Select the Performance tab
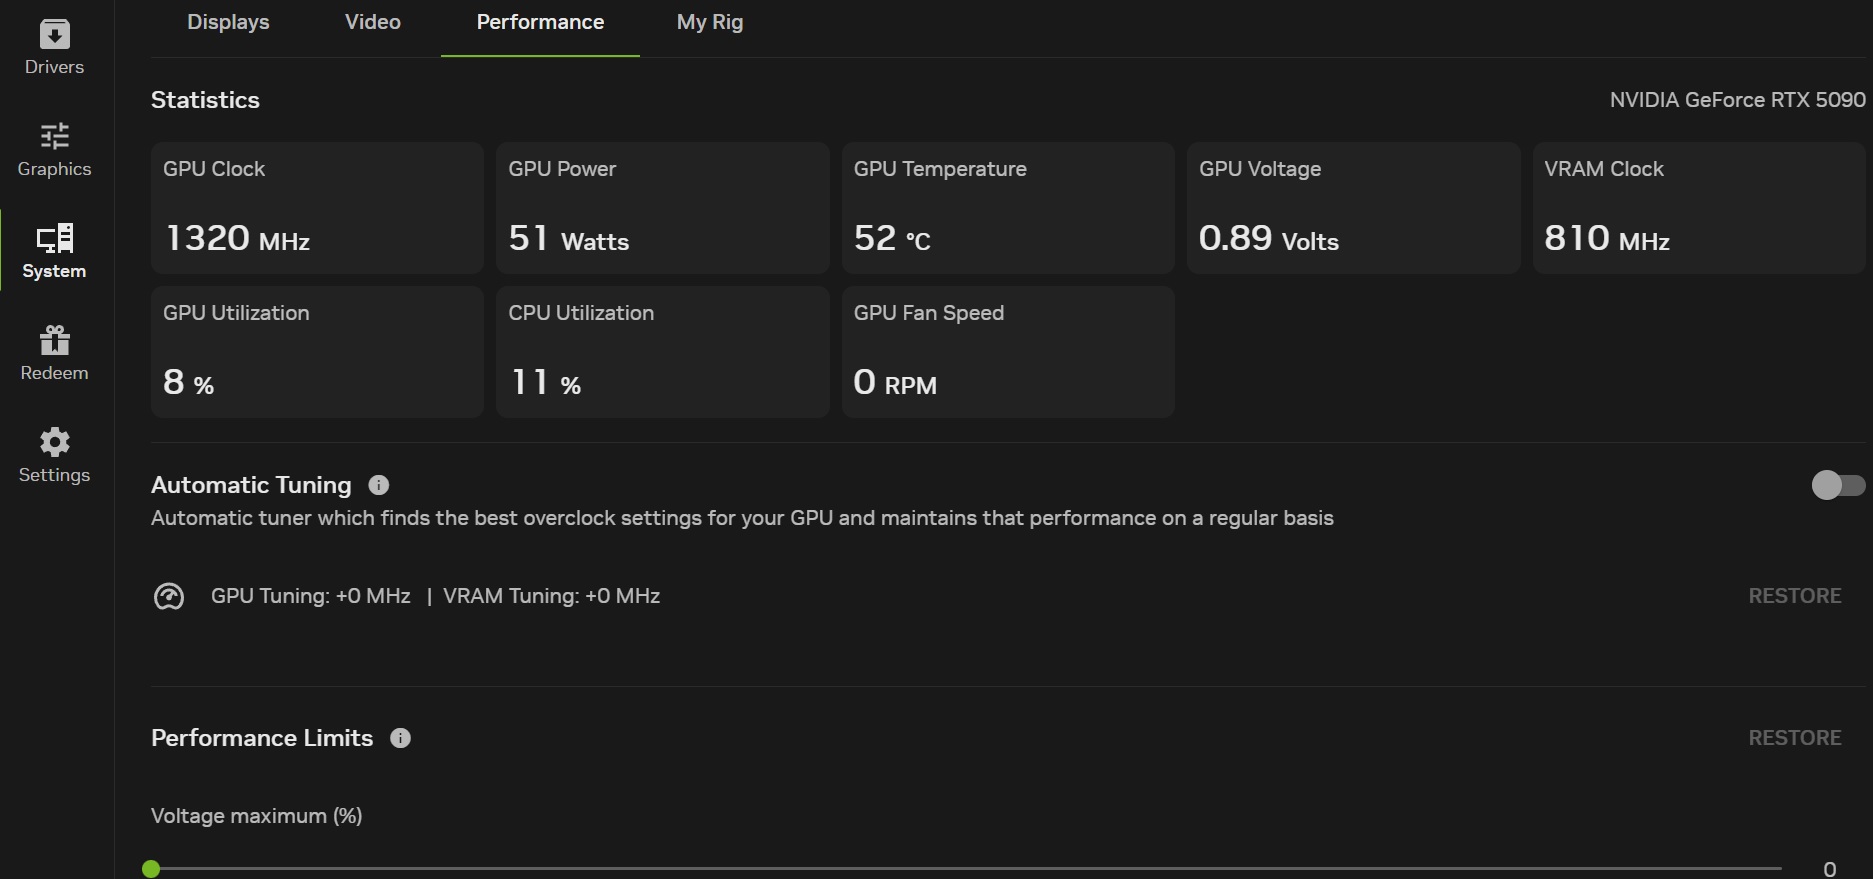 tap(540, 22)
